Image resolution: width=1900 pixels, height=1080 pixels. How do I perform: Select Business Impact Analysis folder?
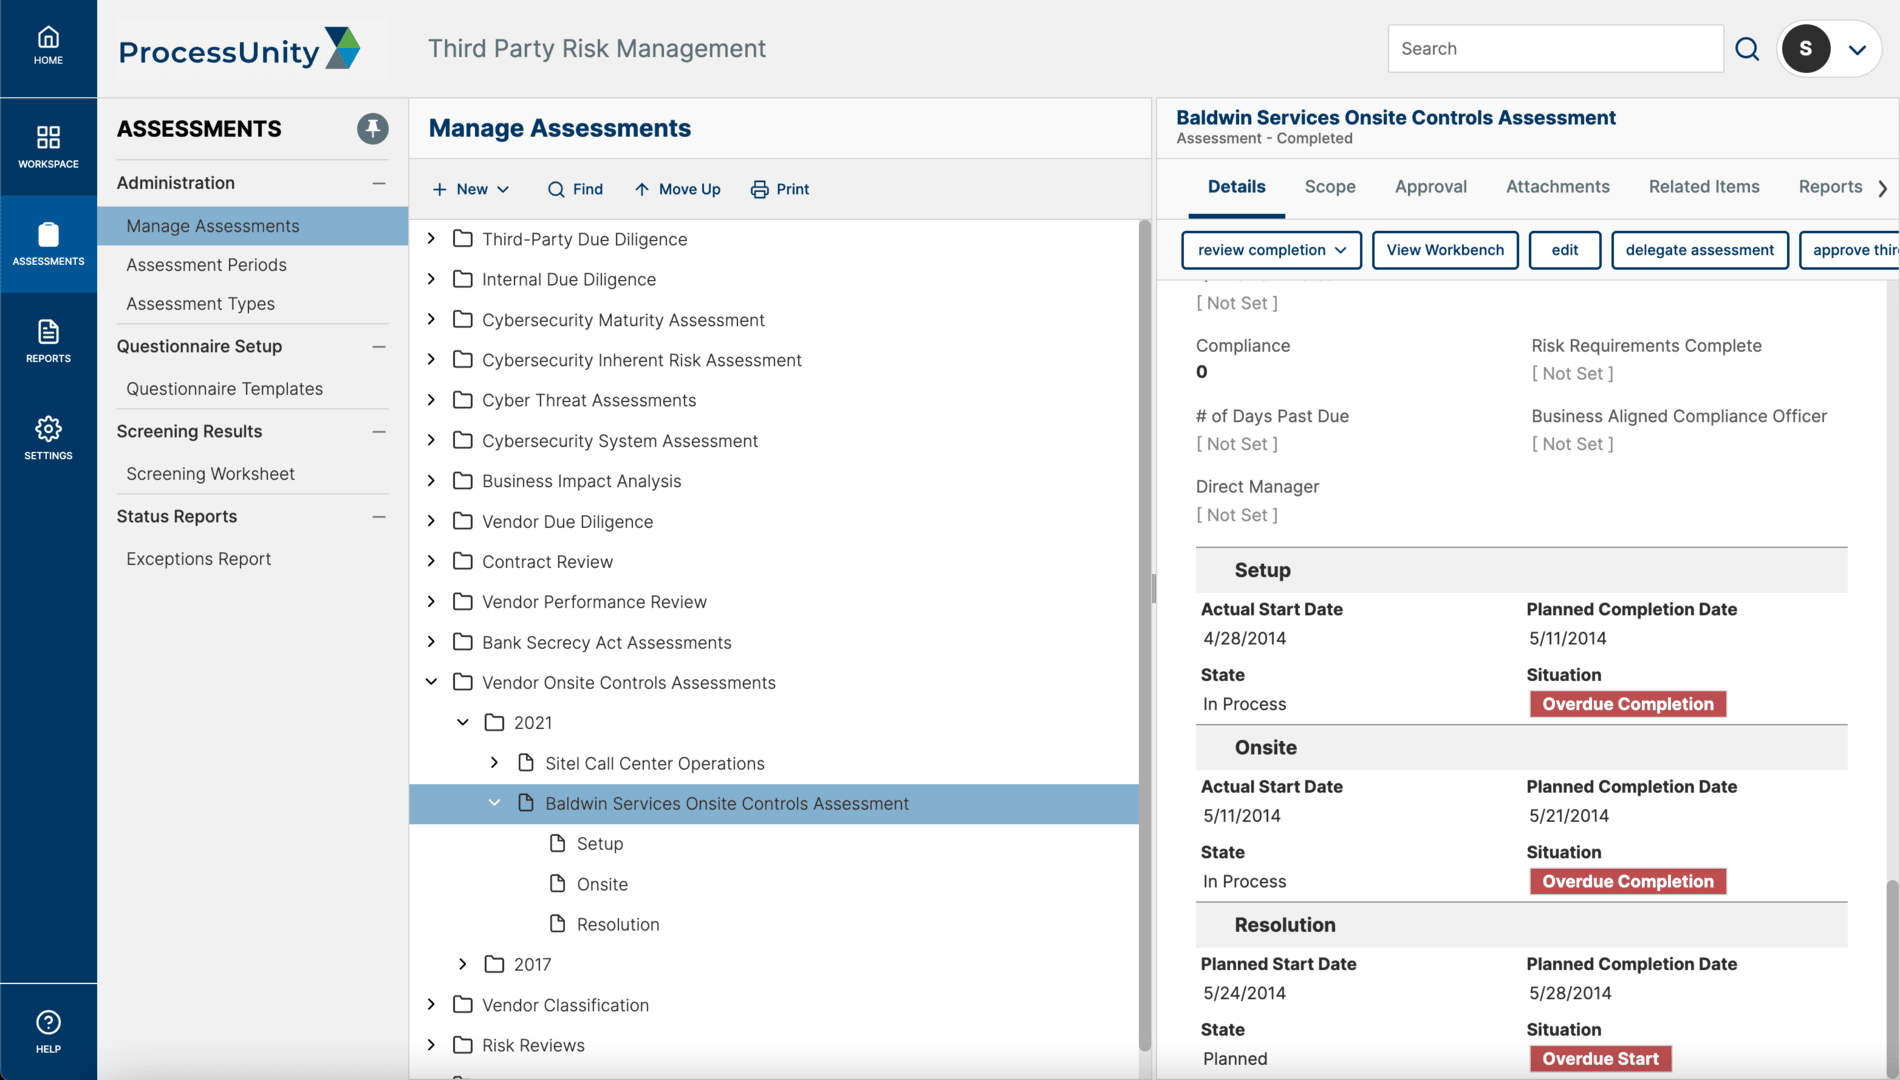(581, 481)
